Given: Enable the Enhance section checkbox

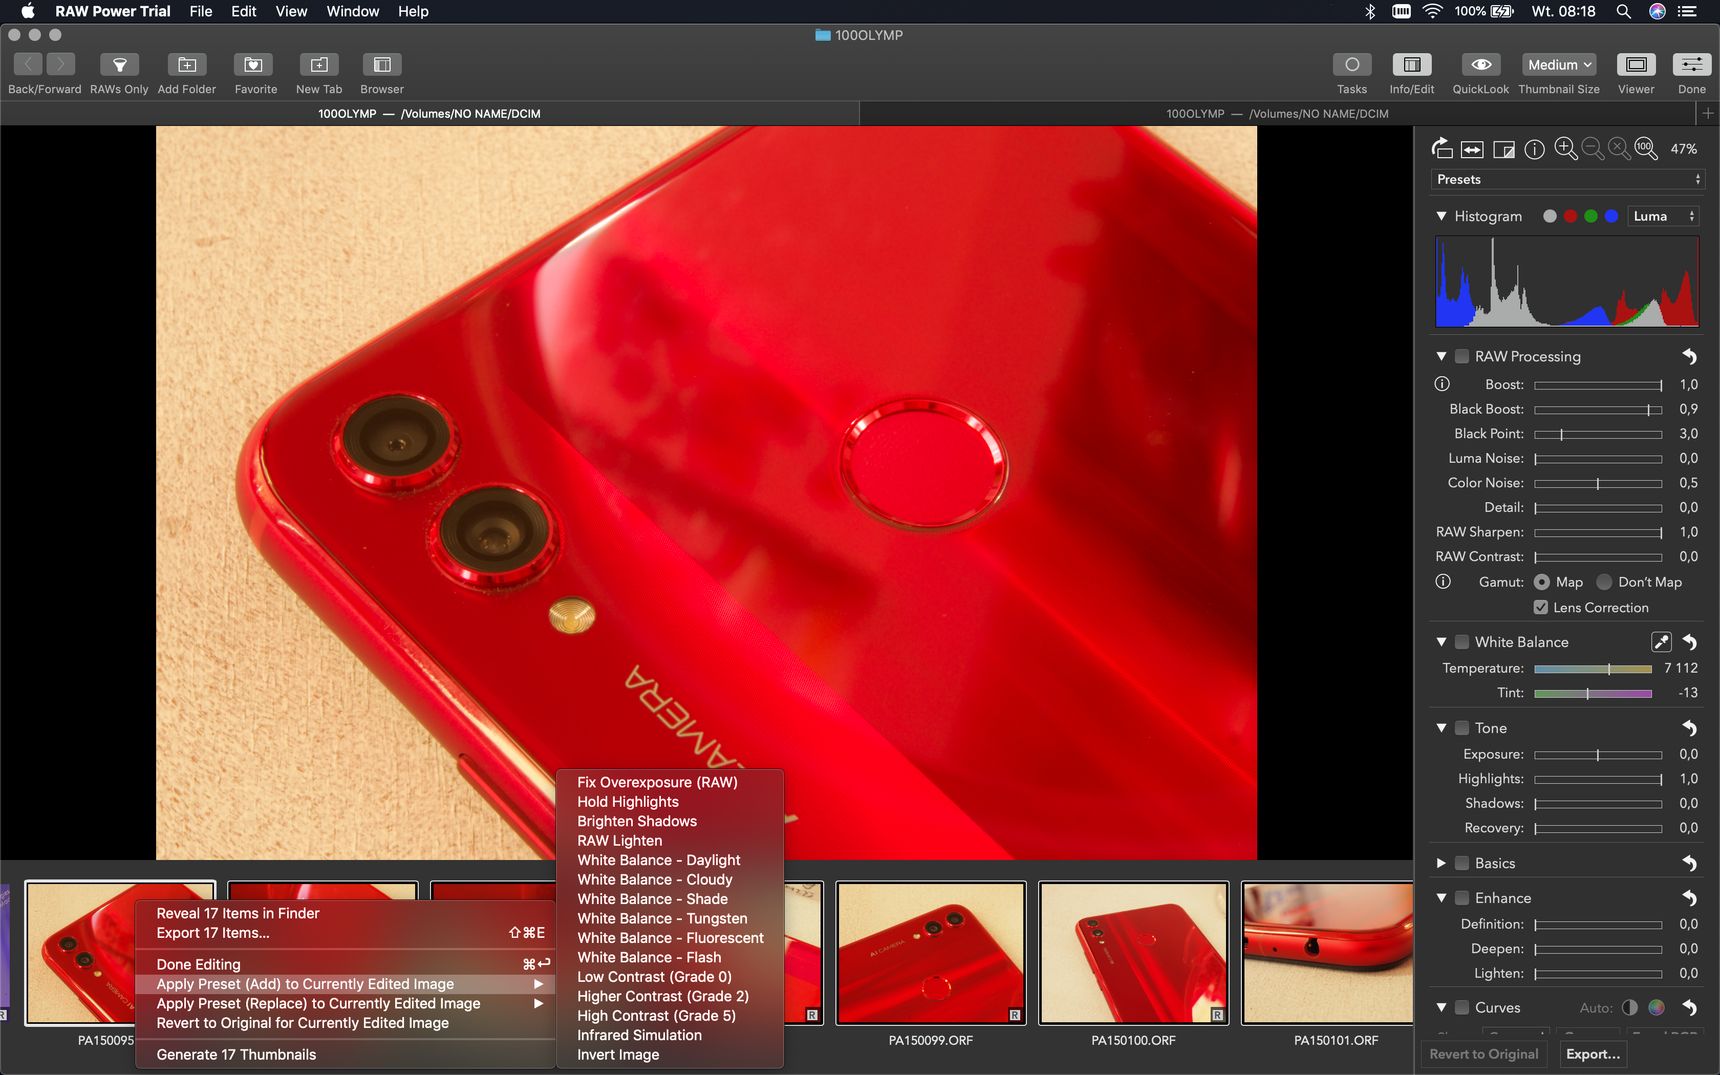Looking at the screenshot, I should pos(1462,898).
